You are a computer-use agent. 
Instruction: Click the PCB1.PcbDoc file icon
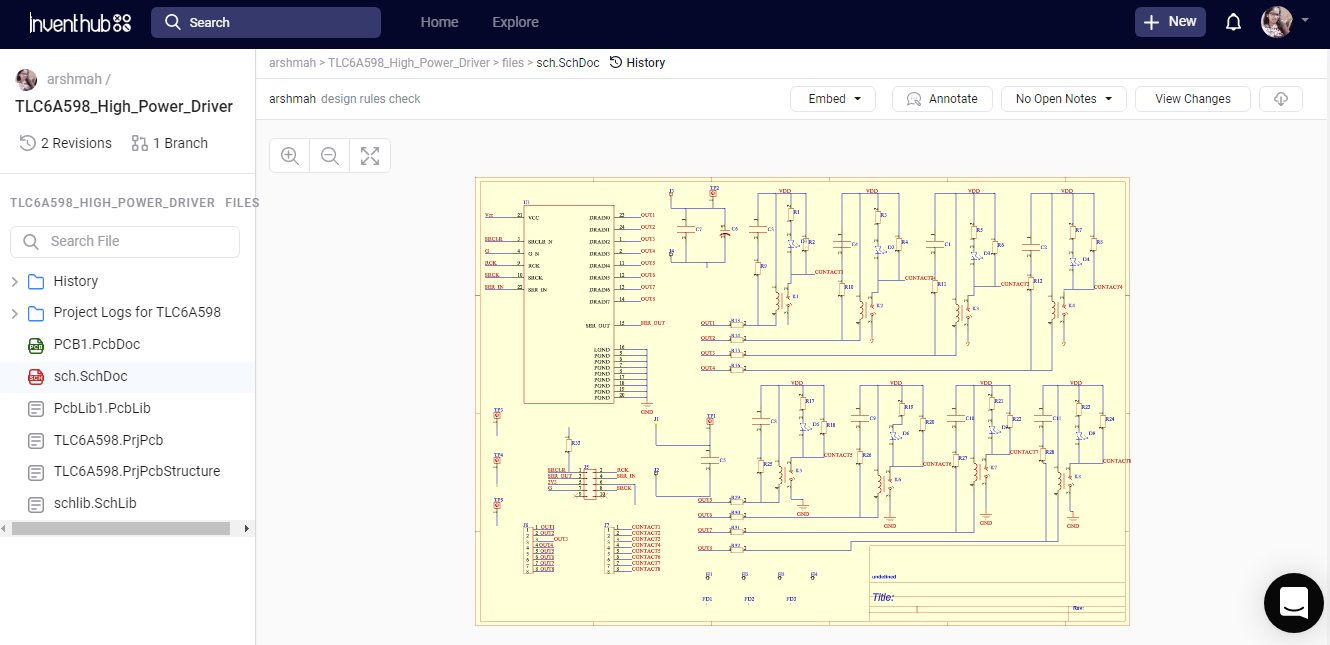click(36, 345)
